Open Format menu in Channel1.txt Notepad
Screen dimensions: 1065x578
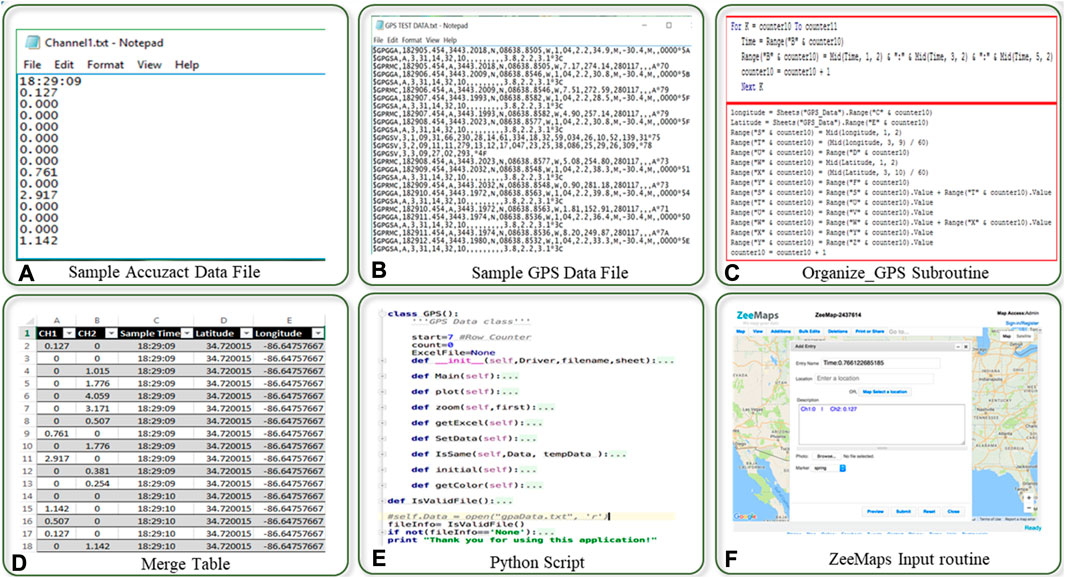(105, 65)
